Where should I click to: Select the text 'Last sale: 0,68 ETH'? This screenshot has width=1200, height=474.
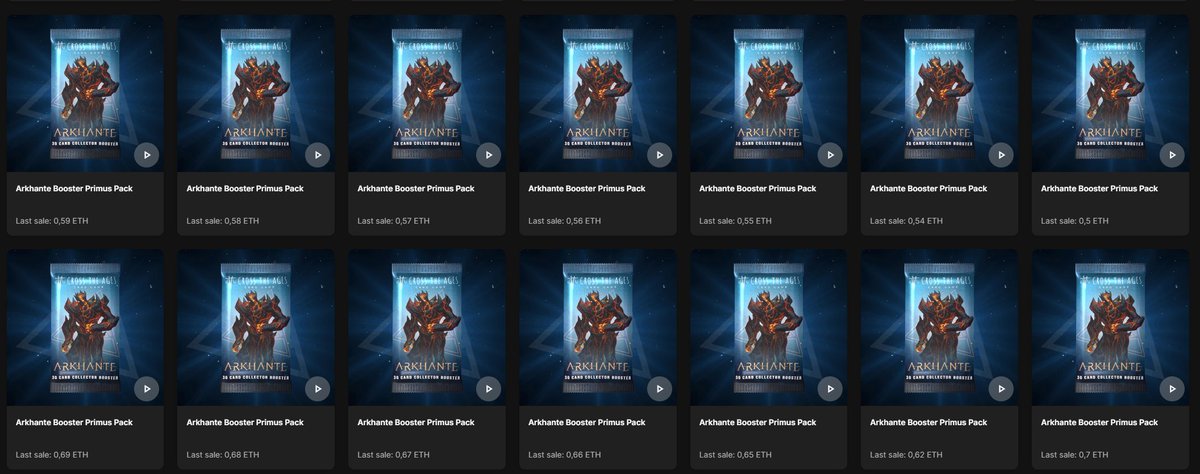224,454
